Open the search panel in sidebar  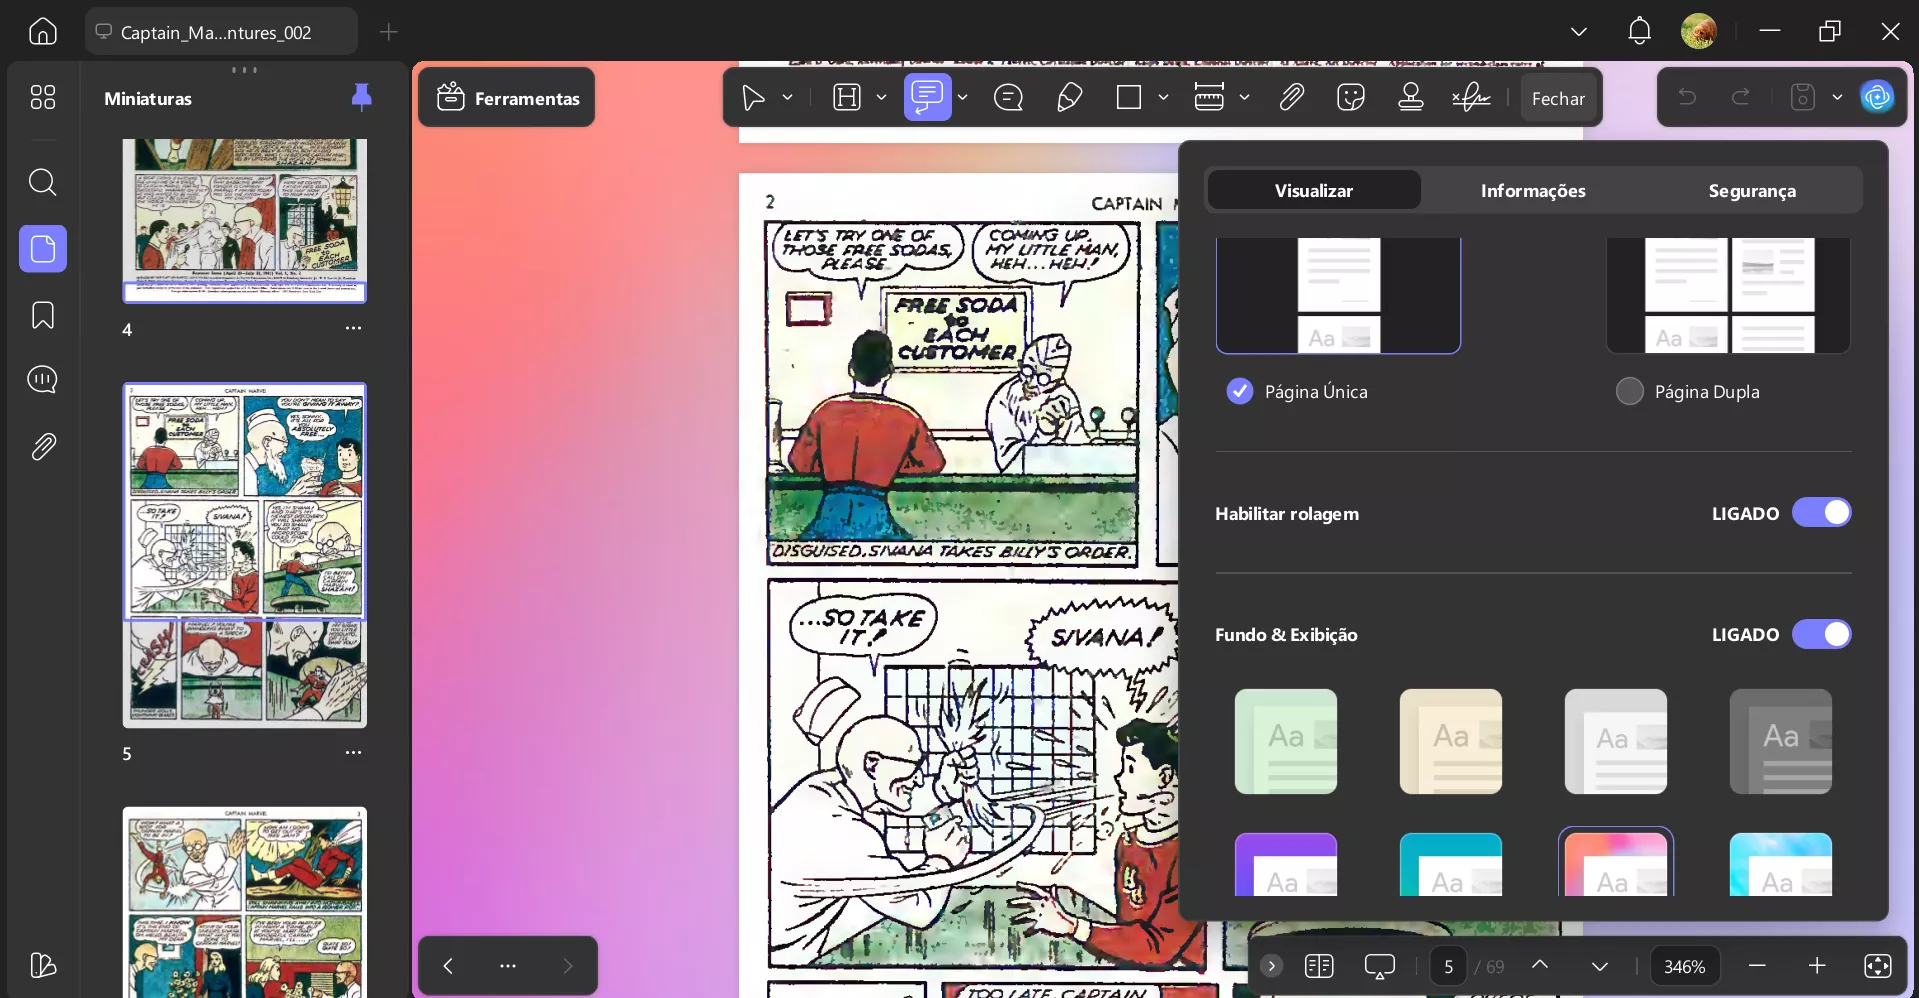coord(43,182)
